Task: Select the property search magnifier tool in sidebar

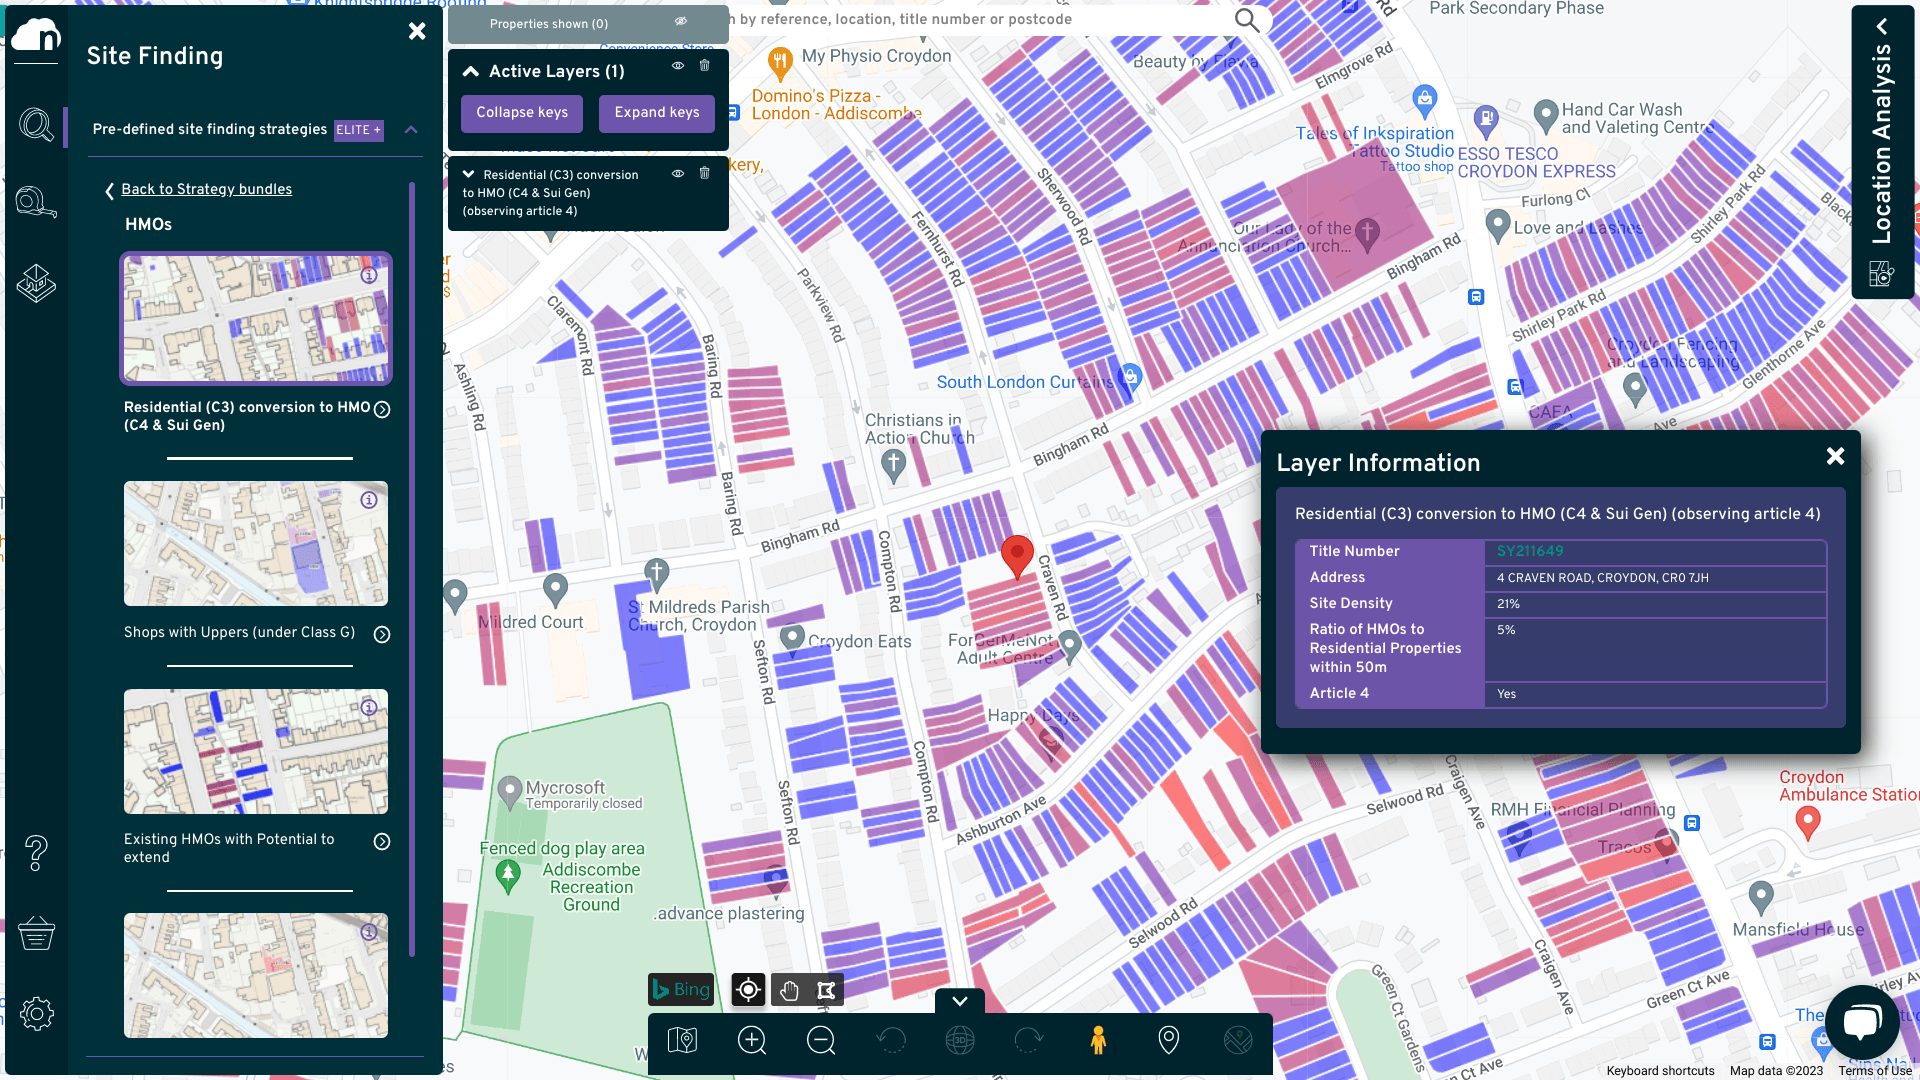Action: [x=37, y=126]
